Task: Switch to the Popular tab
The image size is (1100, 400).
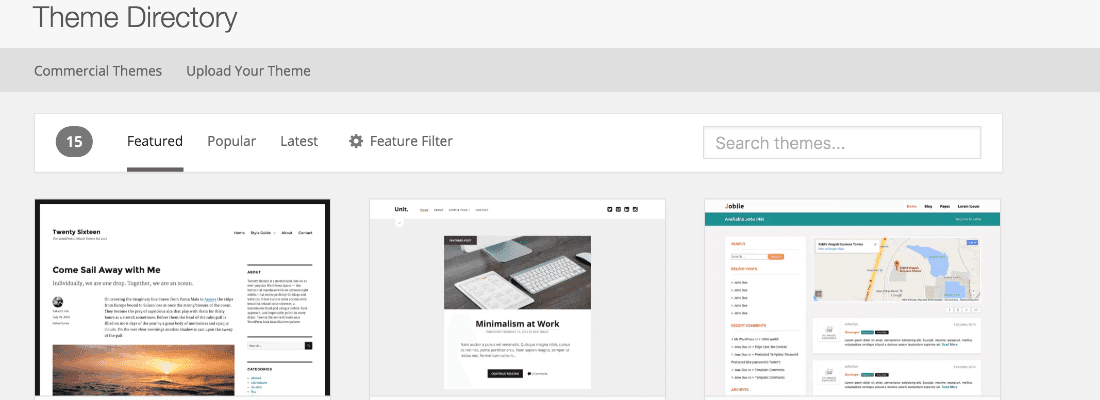Action: tap(232, 141)
